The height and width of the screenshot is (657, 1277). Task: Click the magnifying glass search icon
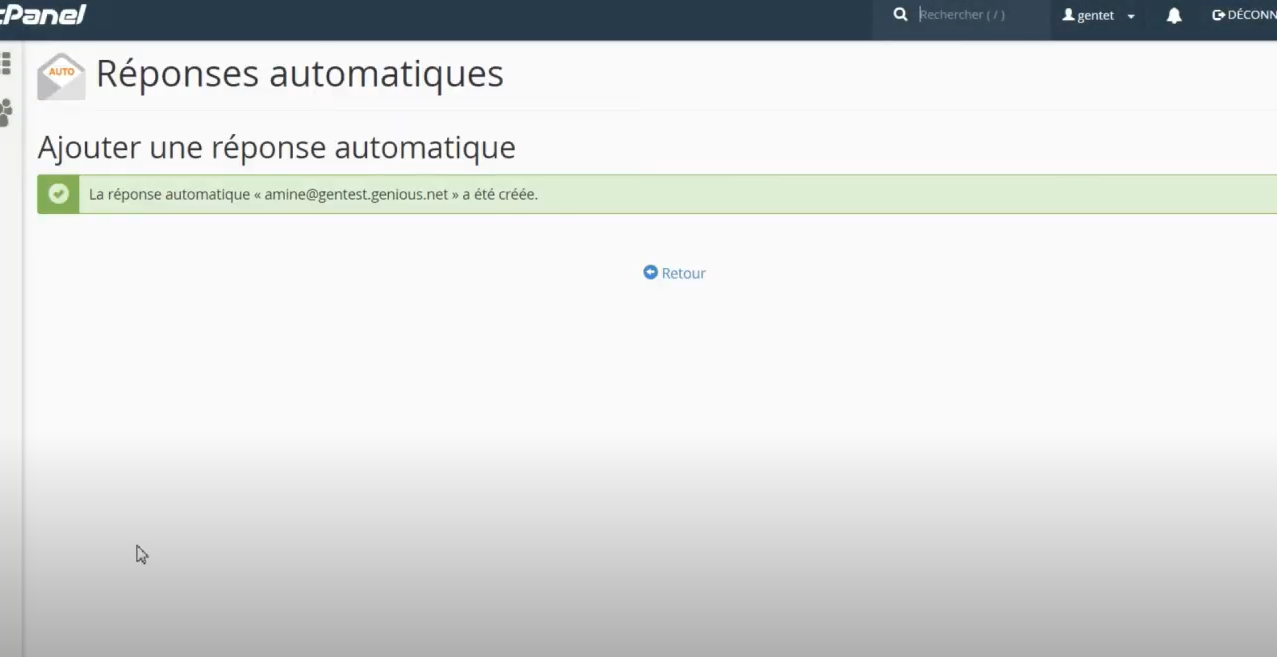pyautogui.click(x=900, y=15)
